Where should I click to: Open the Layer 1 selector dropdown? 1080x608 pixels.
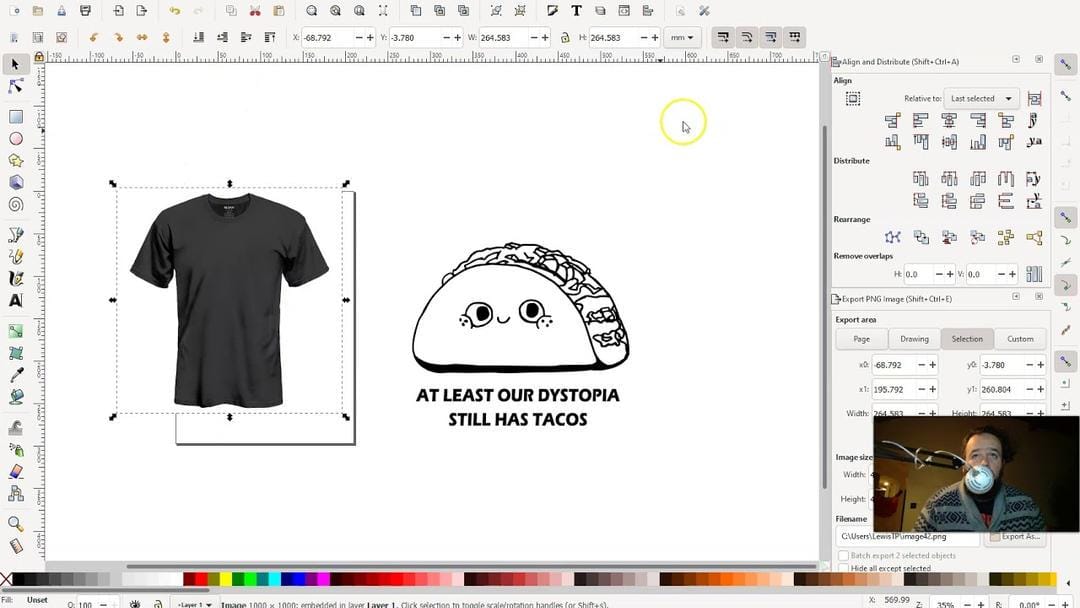click(x=192, y=603)
